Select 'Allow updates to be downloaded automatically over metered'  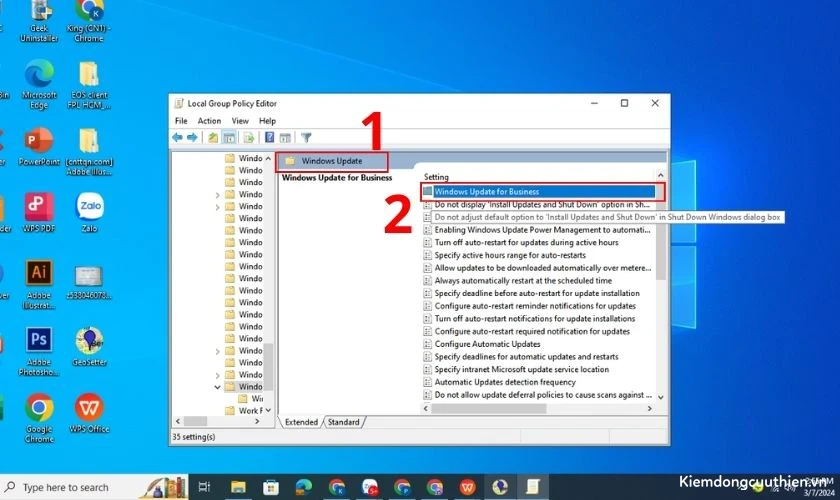(538, 268)
